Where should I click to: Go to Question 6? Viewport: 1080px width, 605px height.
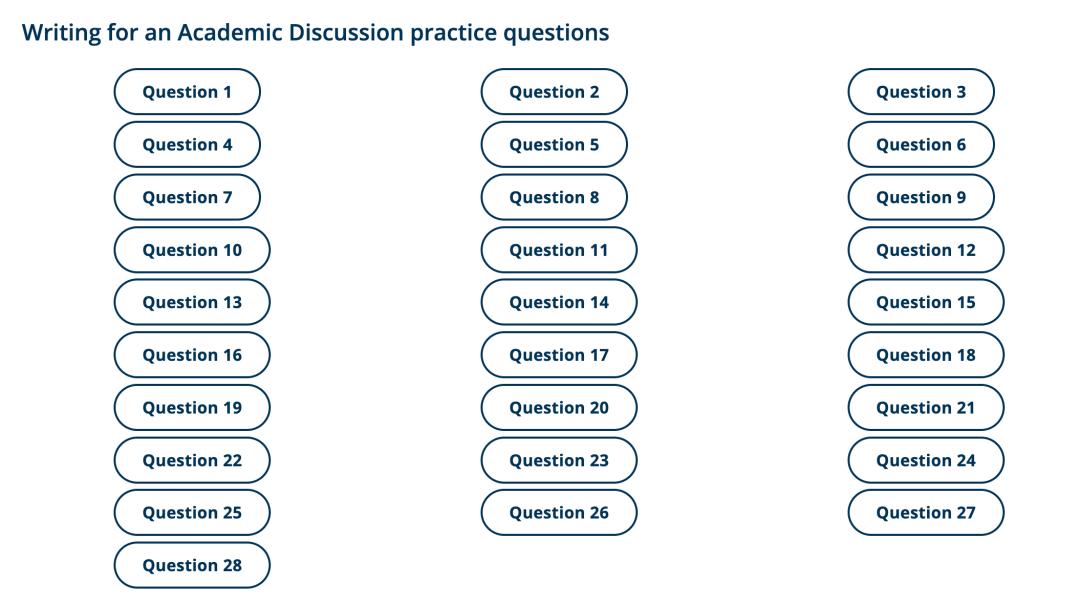921,145
